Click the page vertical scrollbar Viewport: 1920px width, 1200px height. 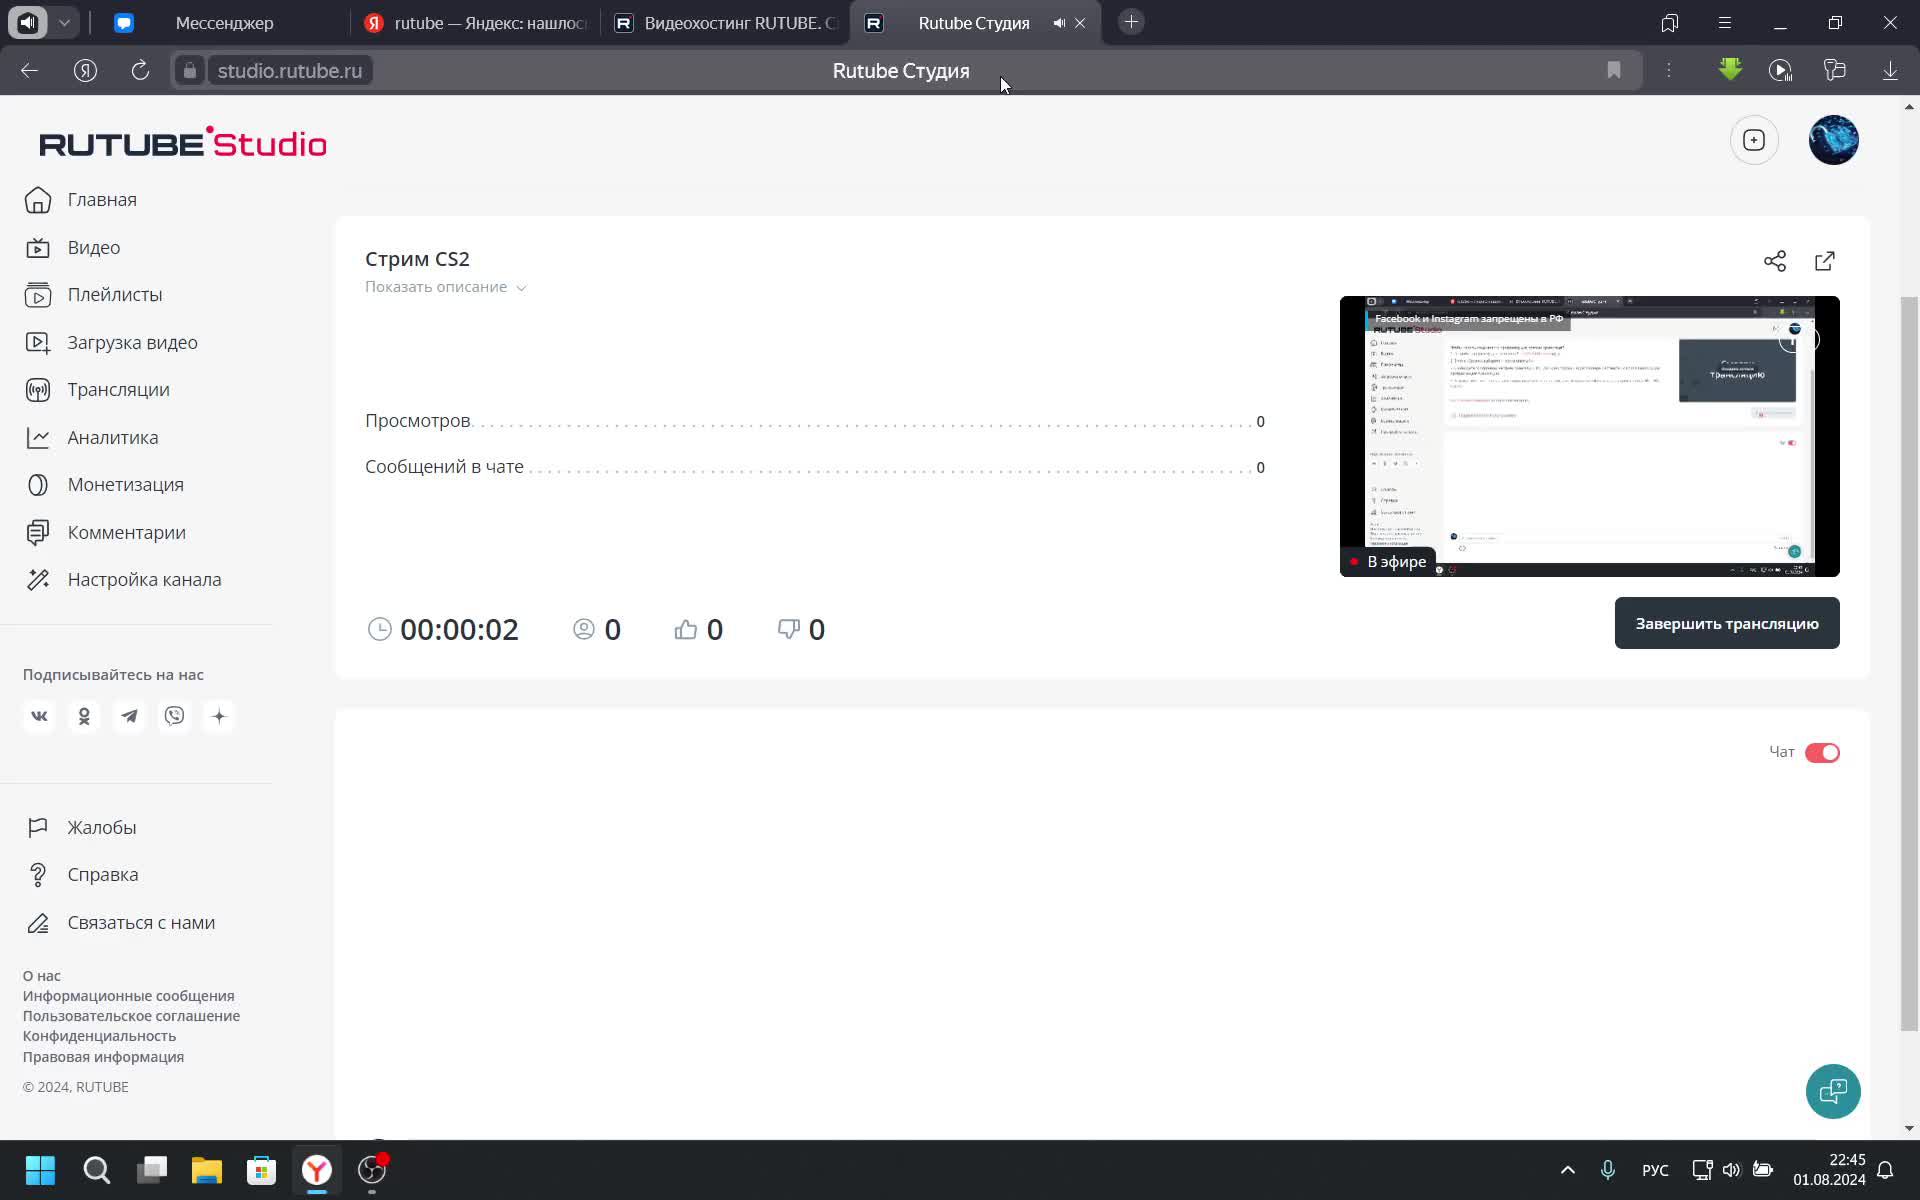pos(1909,664)
